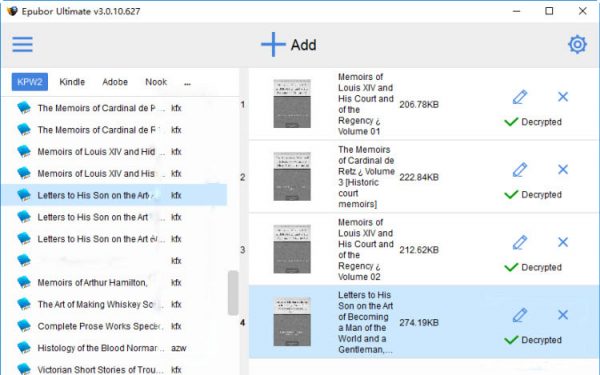
Task: Select Memoirs of Louis XIV and Hid entry
Action: click(x=114, y=152)
